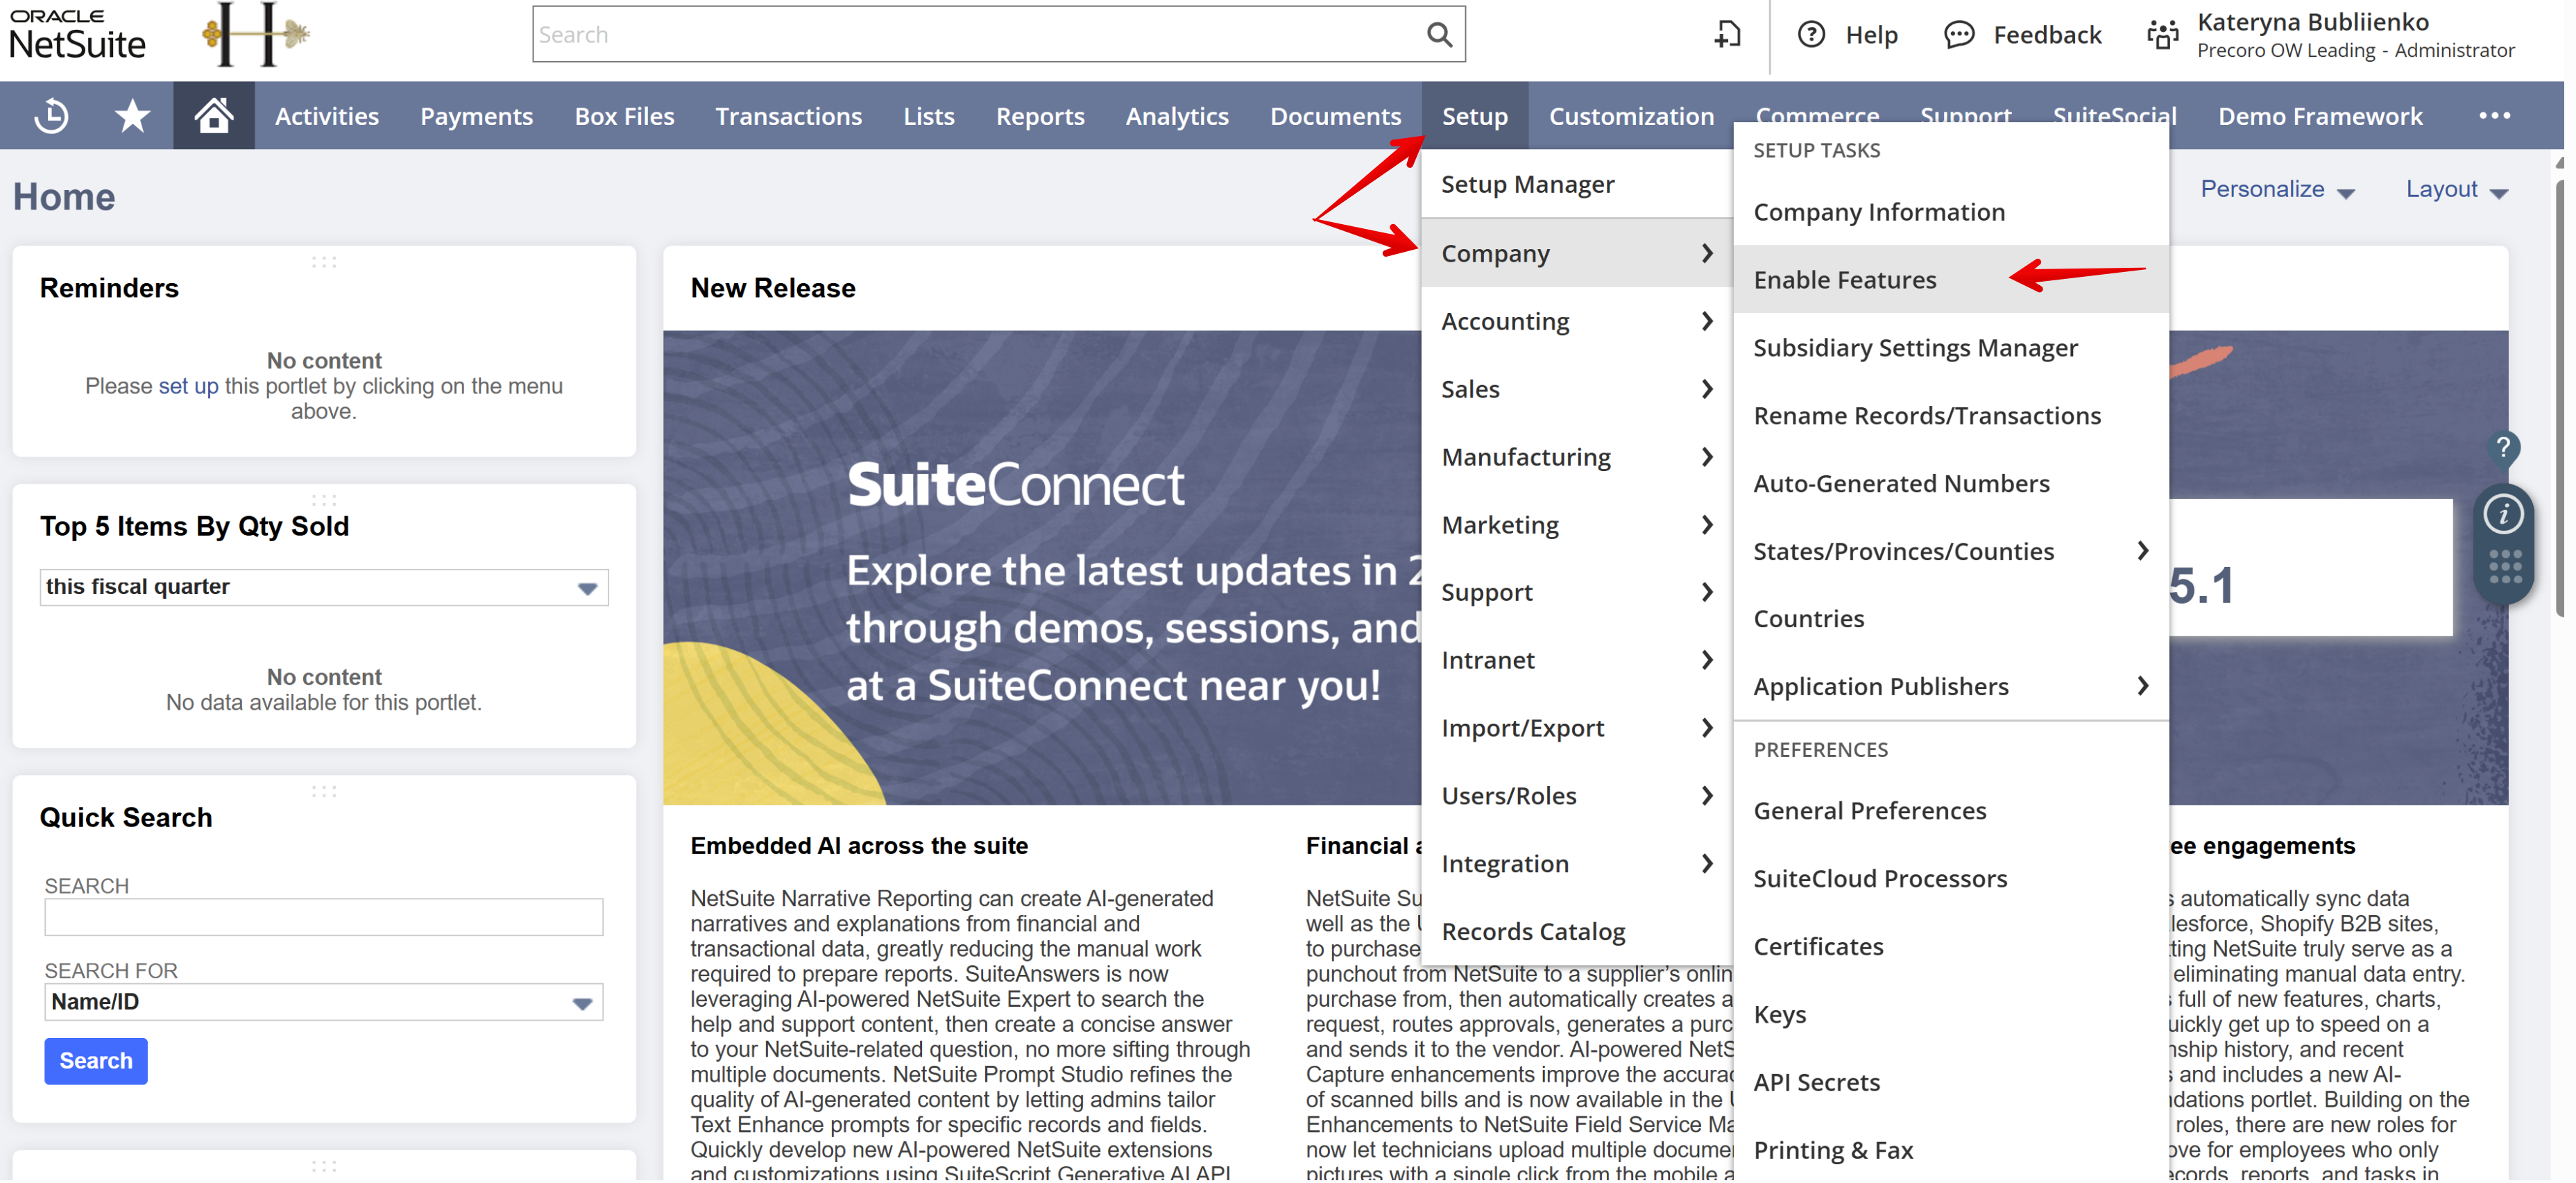Click the blue Search button in Quick Search
Image resolution: width=2576 pixels, height=1183 pixels.
[x=96, y=1061]
